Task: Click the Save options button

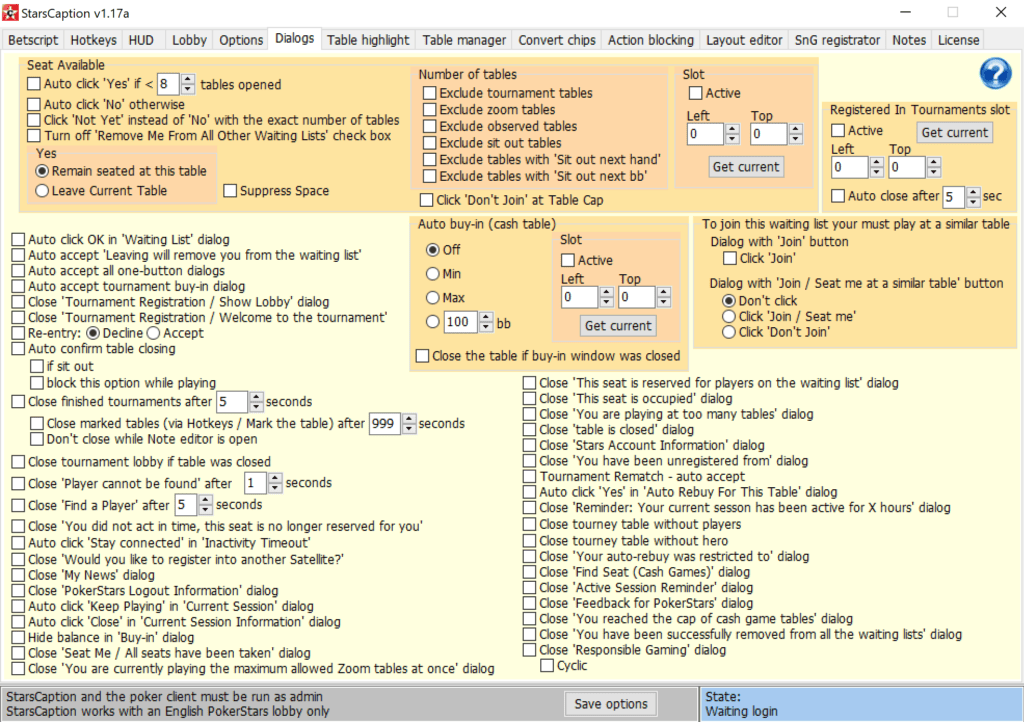Action: pos(611,704)
